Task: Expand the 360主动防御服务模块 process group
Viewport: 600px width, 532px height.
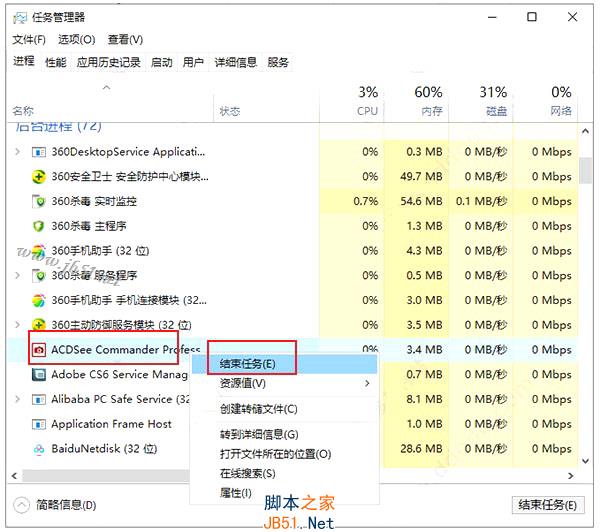Action: point(18,325)
